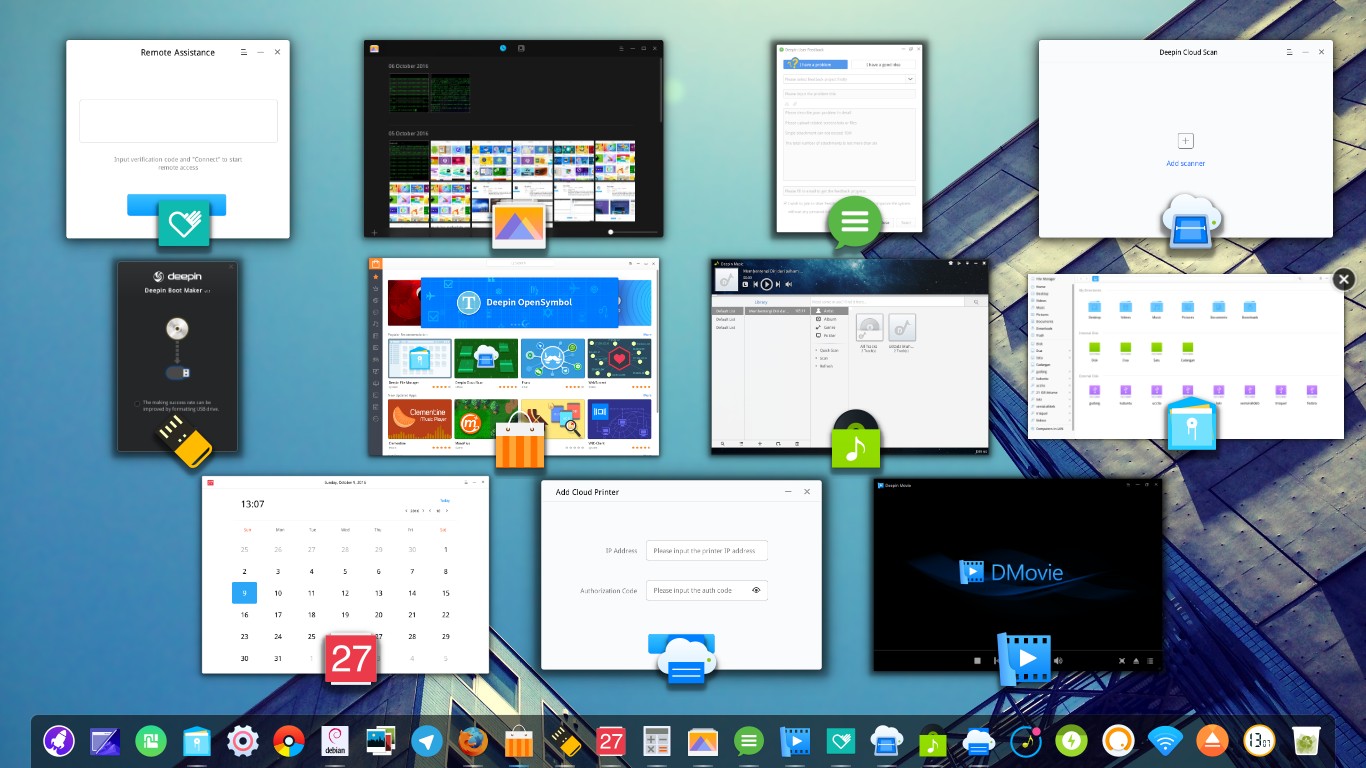
Task: Click the volume speaker icon in Deepin Music
Action: tap(788, 284)
